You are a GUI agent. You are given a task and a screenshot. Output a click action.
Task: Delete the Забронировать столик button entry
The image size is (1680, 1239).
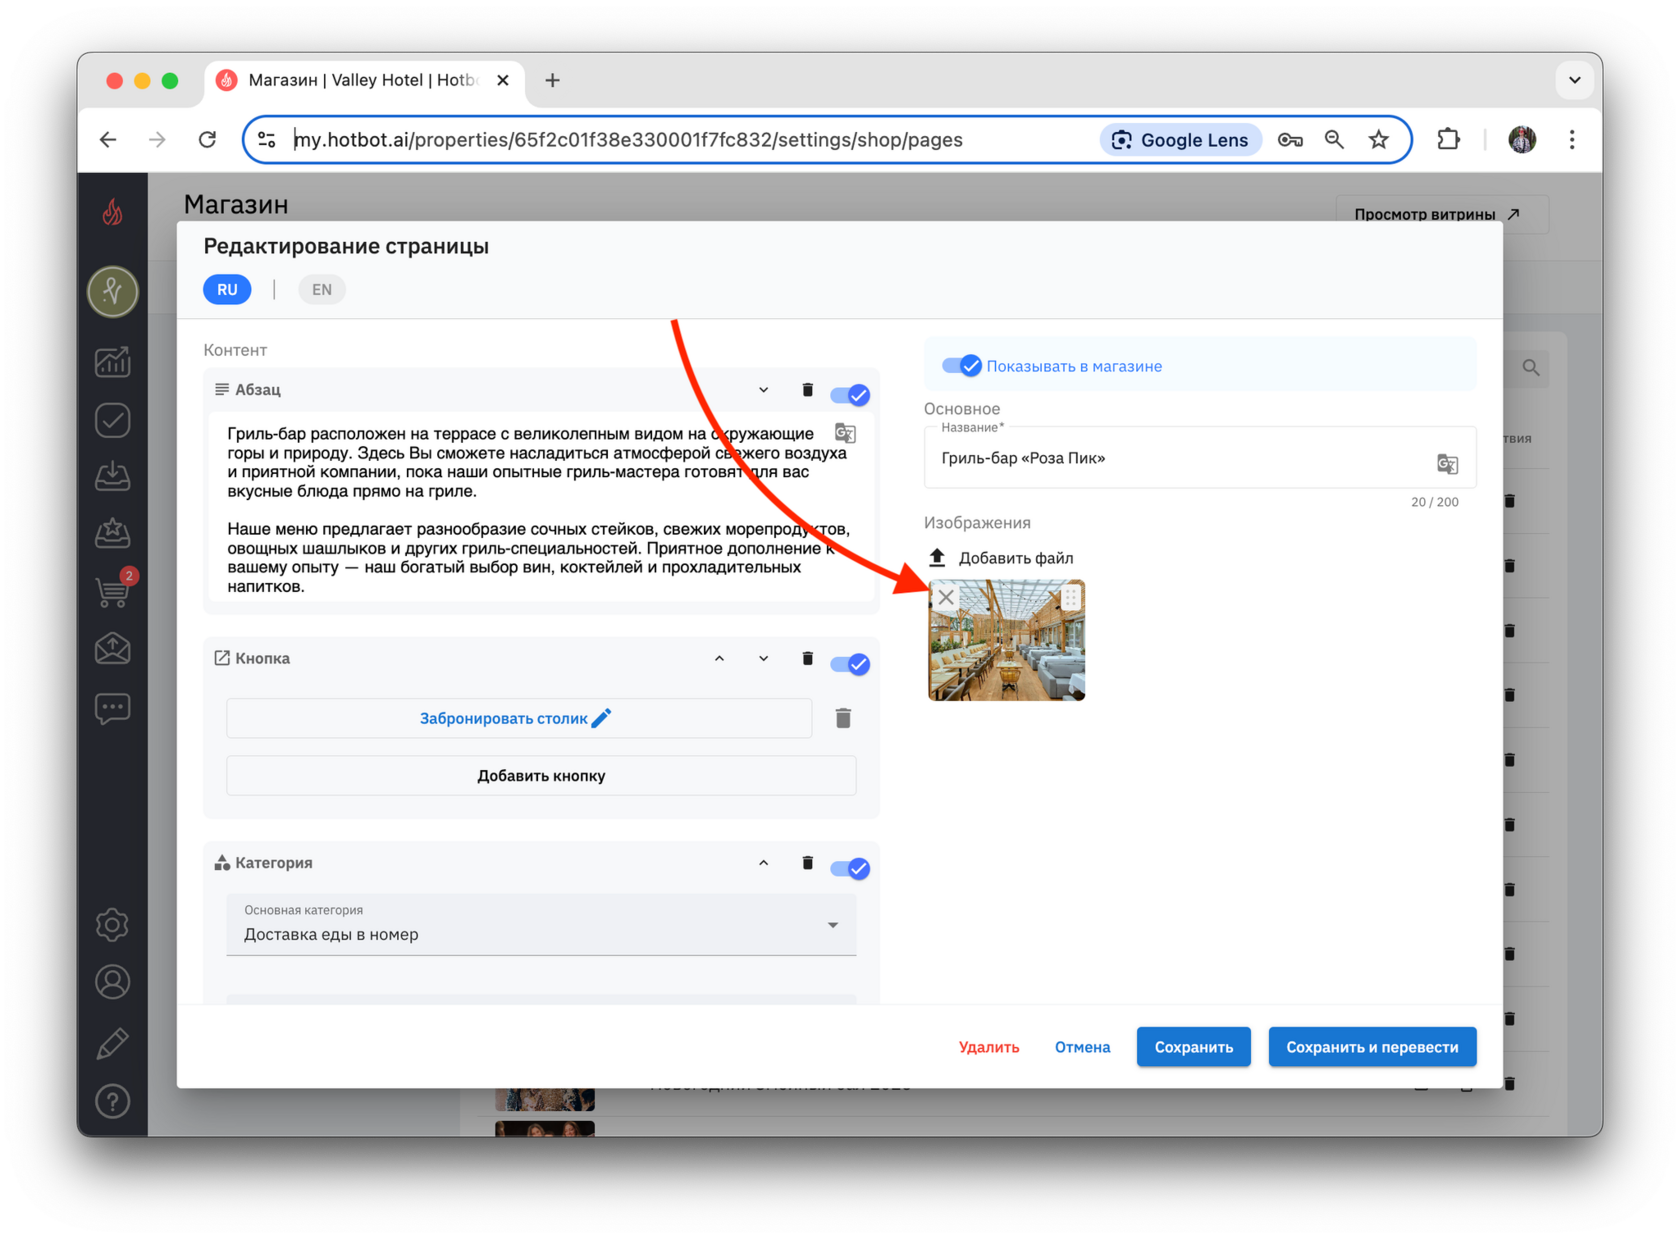[843, 718]
